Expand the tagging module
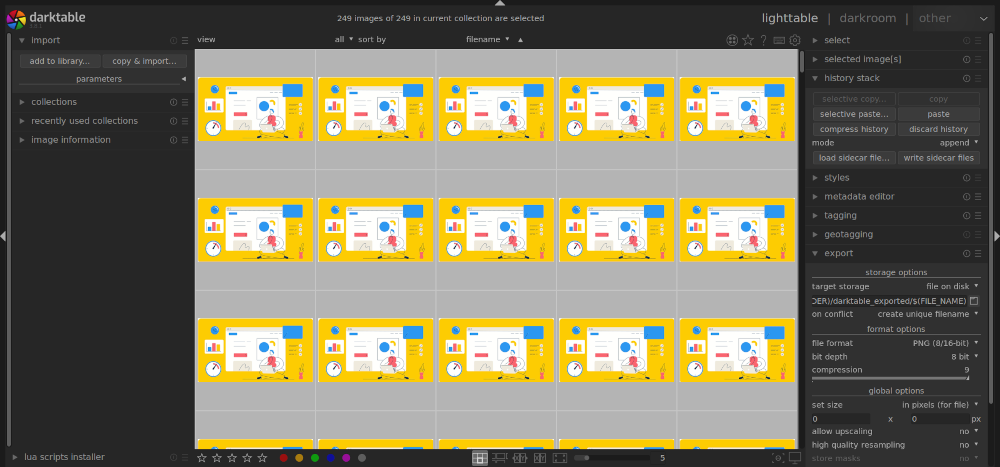1000x467 pixels. 840,216
